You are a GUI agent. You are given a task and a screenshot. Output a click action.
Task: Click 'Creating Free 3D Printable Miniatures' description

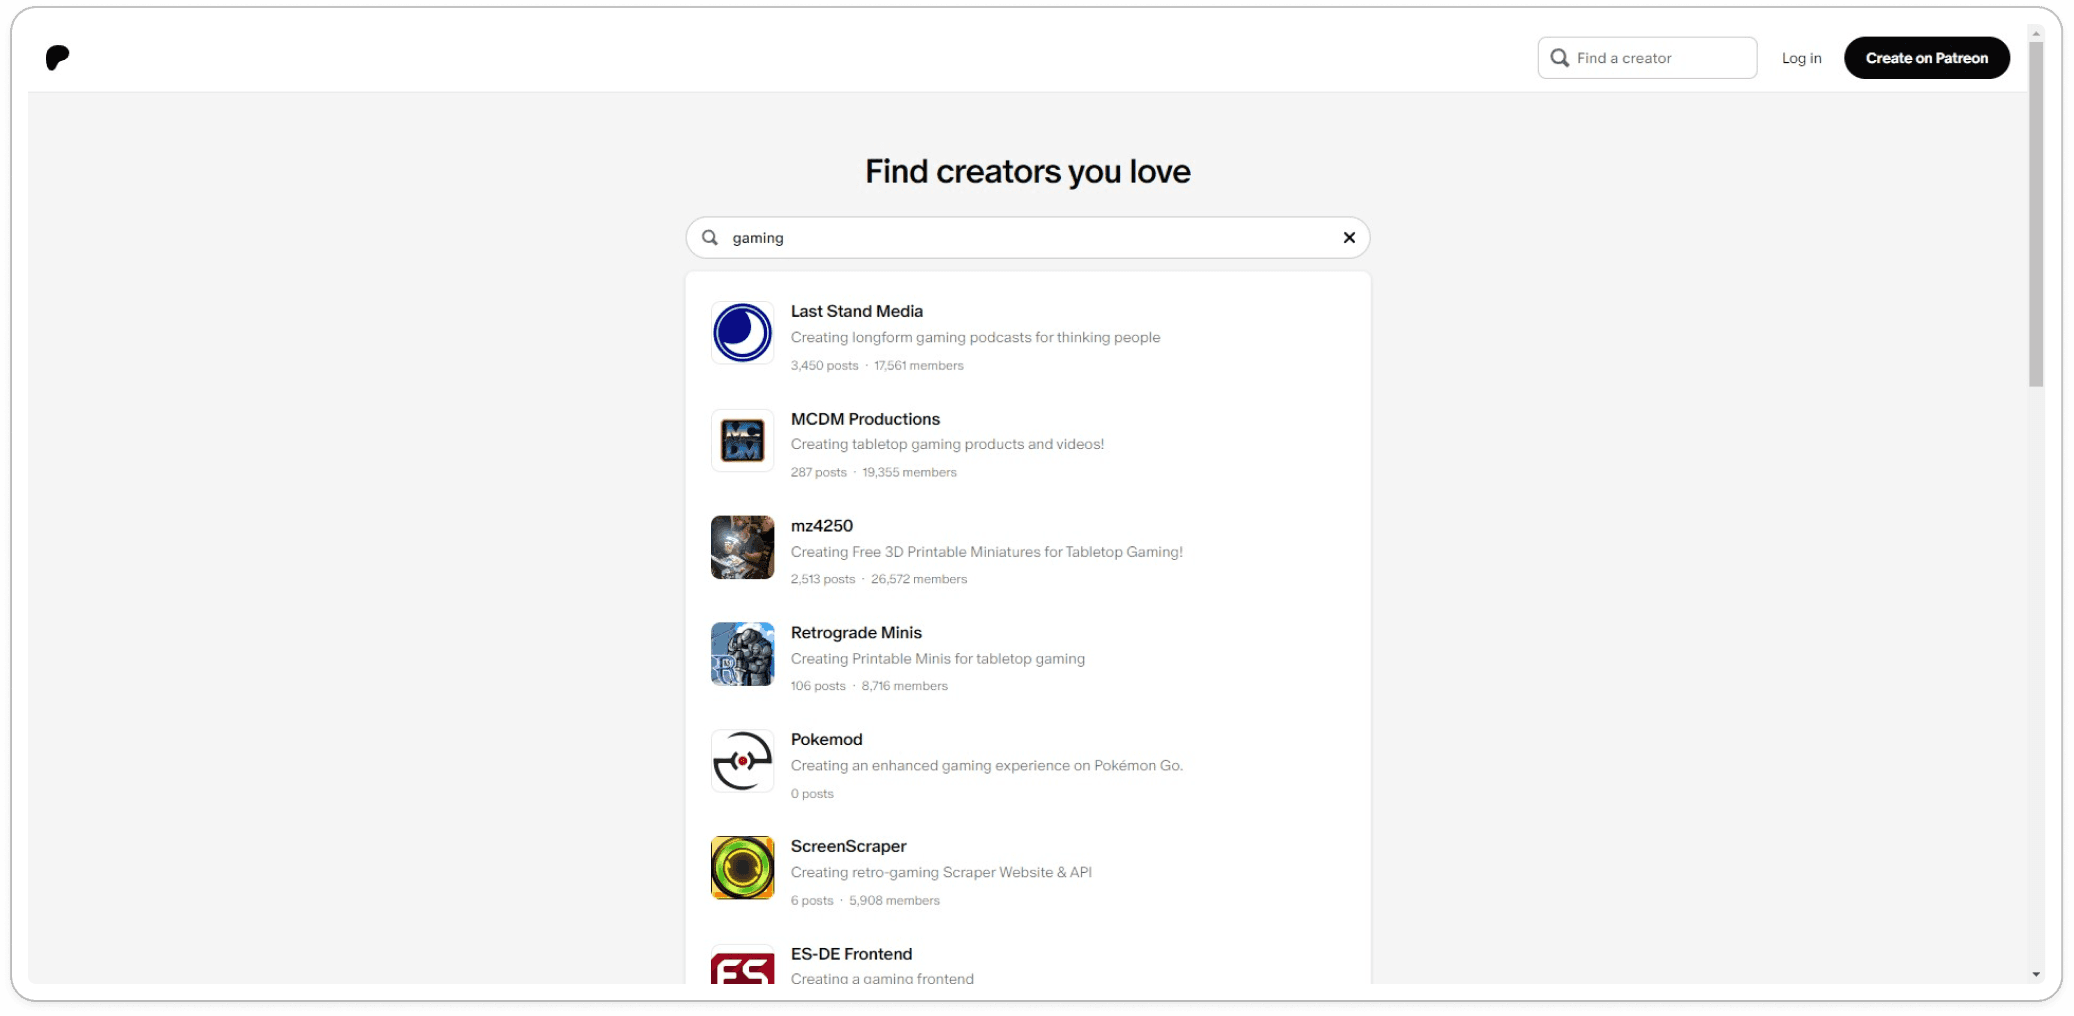(x=986, y=552)
